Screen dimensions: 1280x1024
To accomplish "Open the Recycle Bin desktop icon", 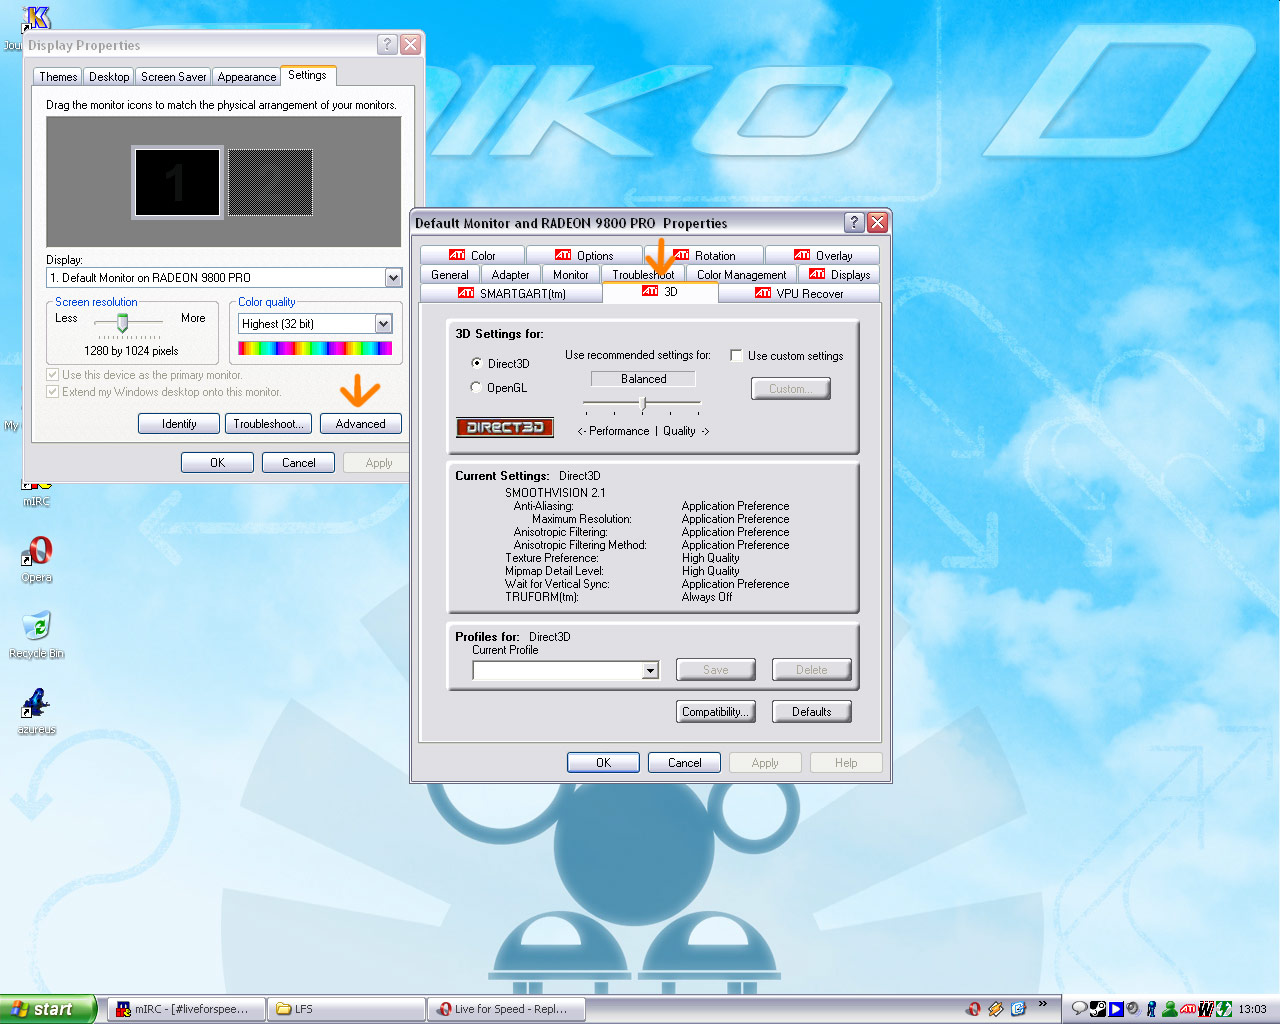I will [x=37, y=632].
